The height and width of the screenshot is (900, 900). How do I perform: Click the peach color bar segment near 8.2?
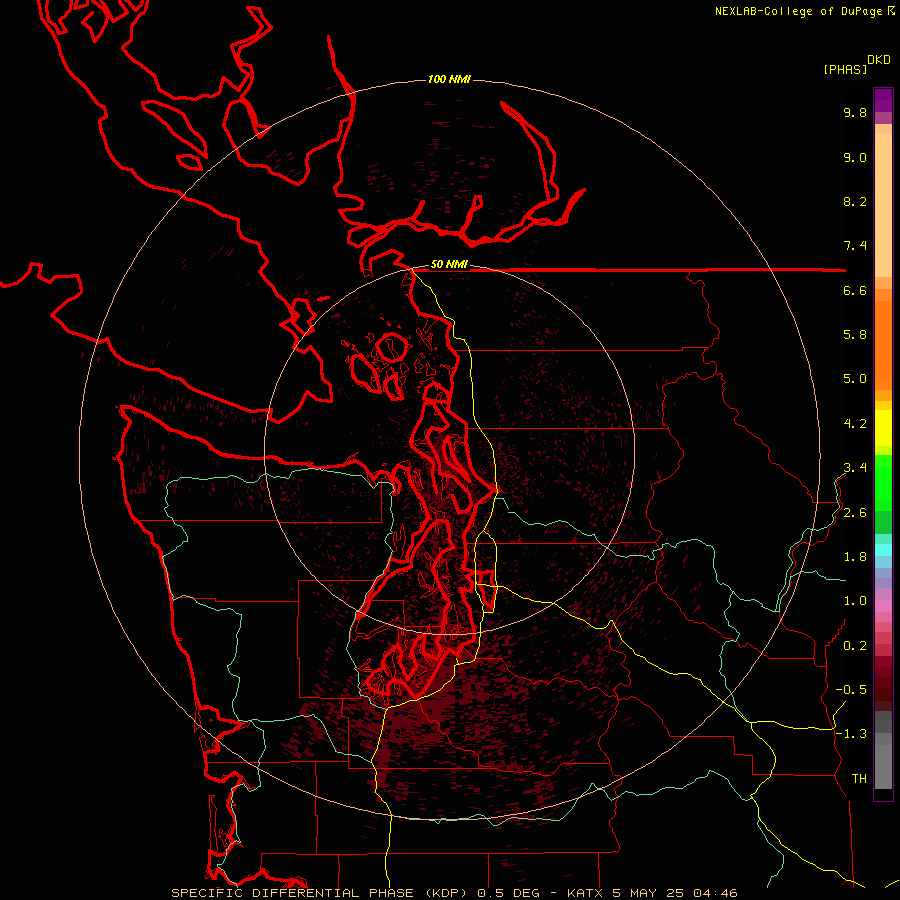click(883, 205)
